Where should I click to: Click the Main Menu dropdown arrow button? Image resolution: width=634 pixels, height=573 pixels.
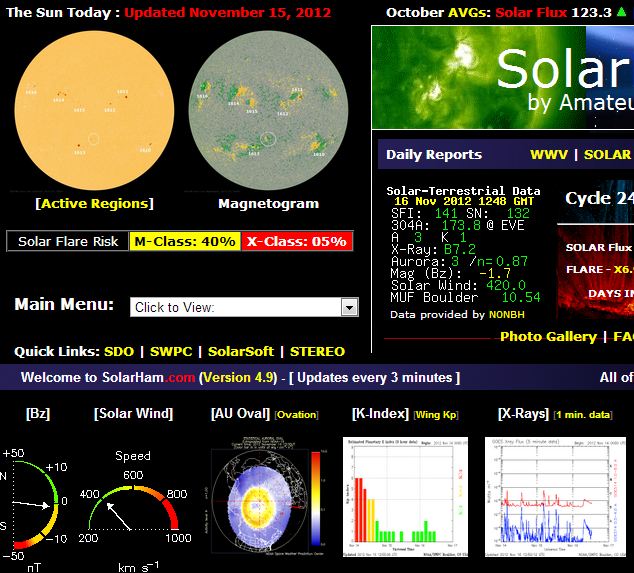click(349, 307)
